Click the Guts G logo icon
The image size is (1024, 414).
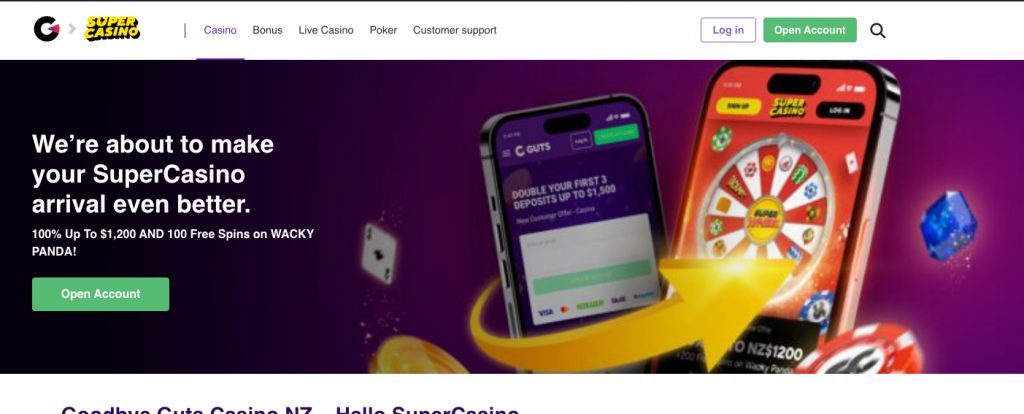46,29
